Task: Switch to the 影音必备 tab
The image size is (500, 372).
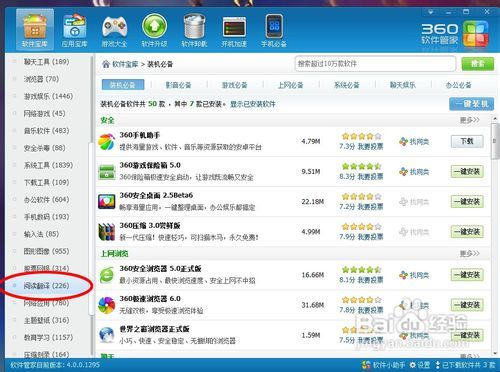Action: click(179, 85)
